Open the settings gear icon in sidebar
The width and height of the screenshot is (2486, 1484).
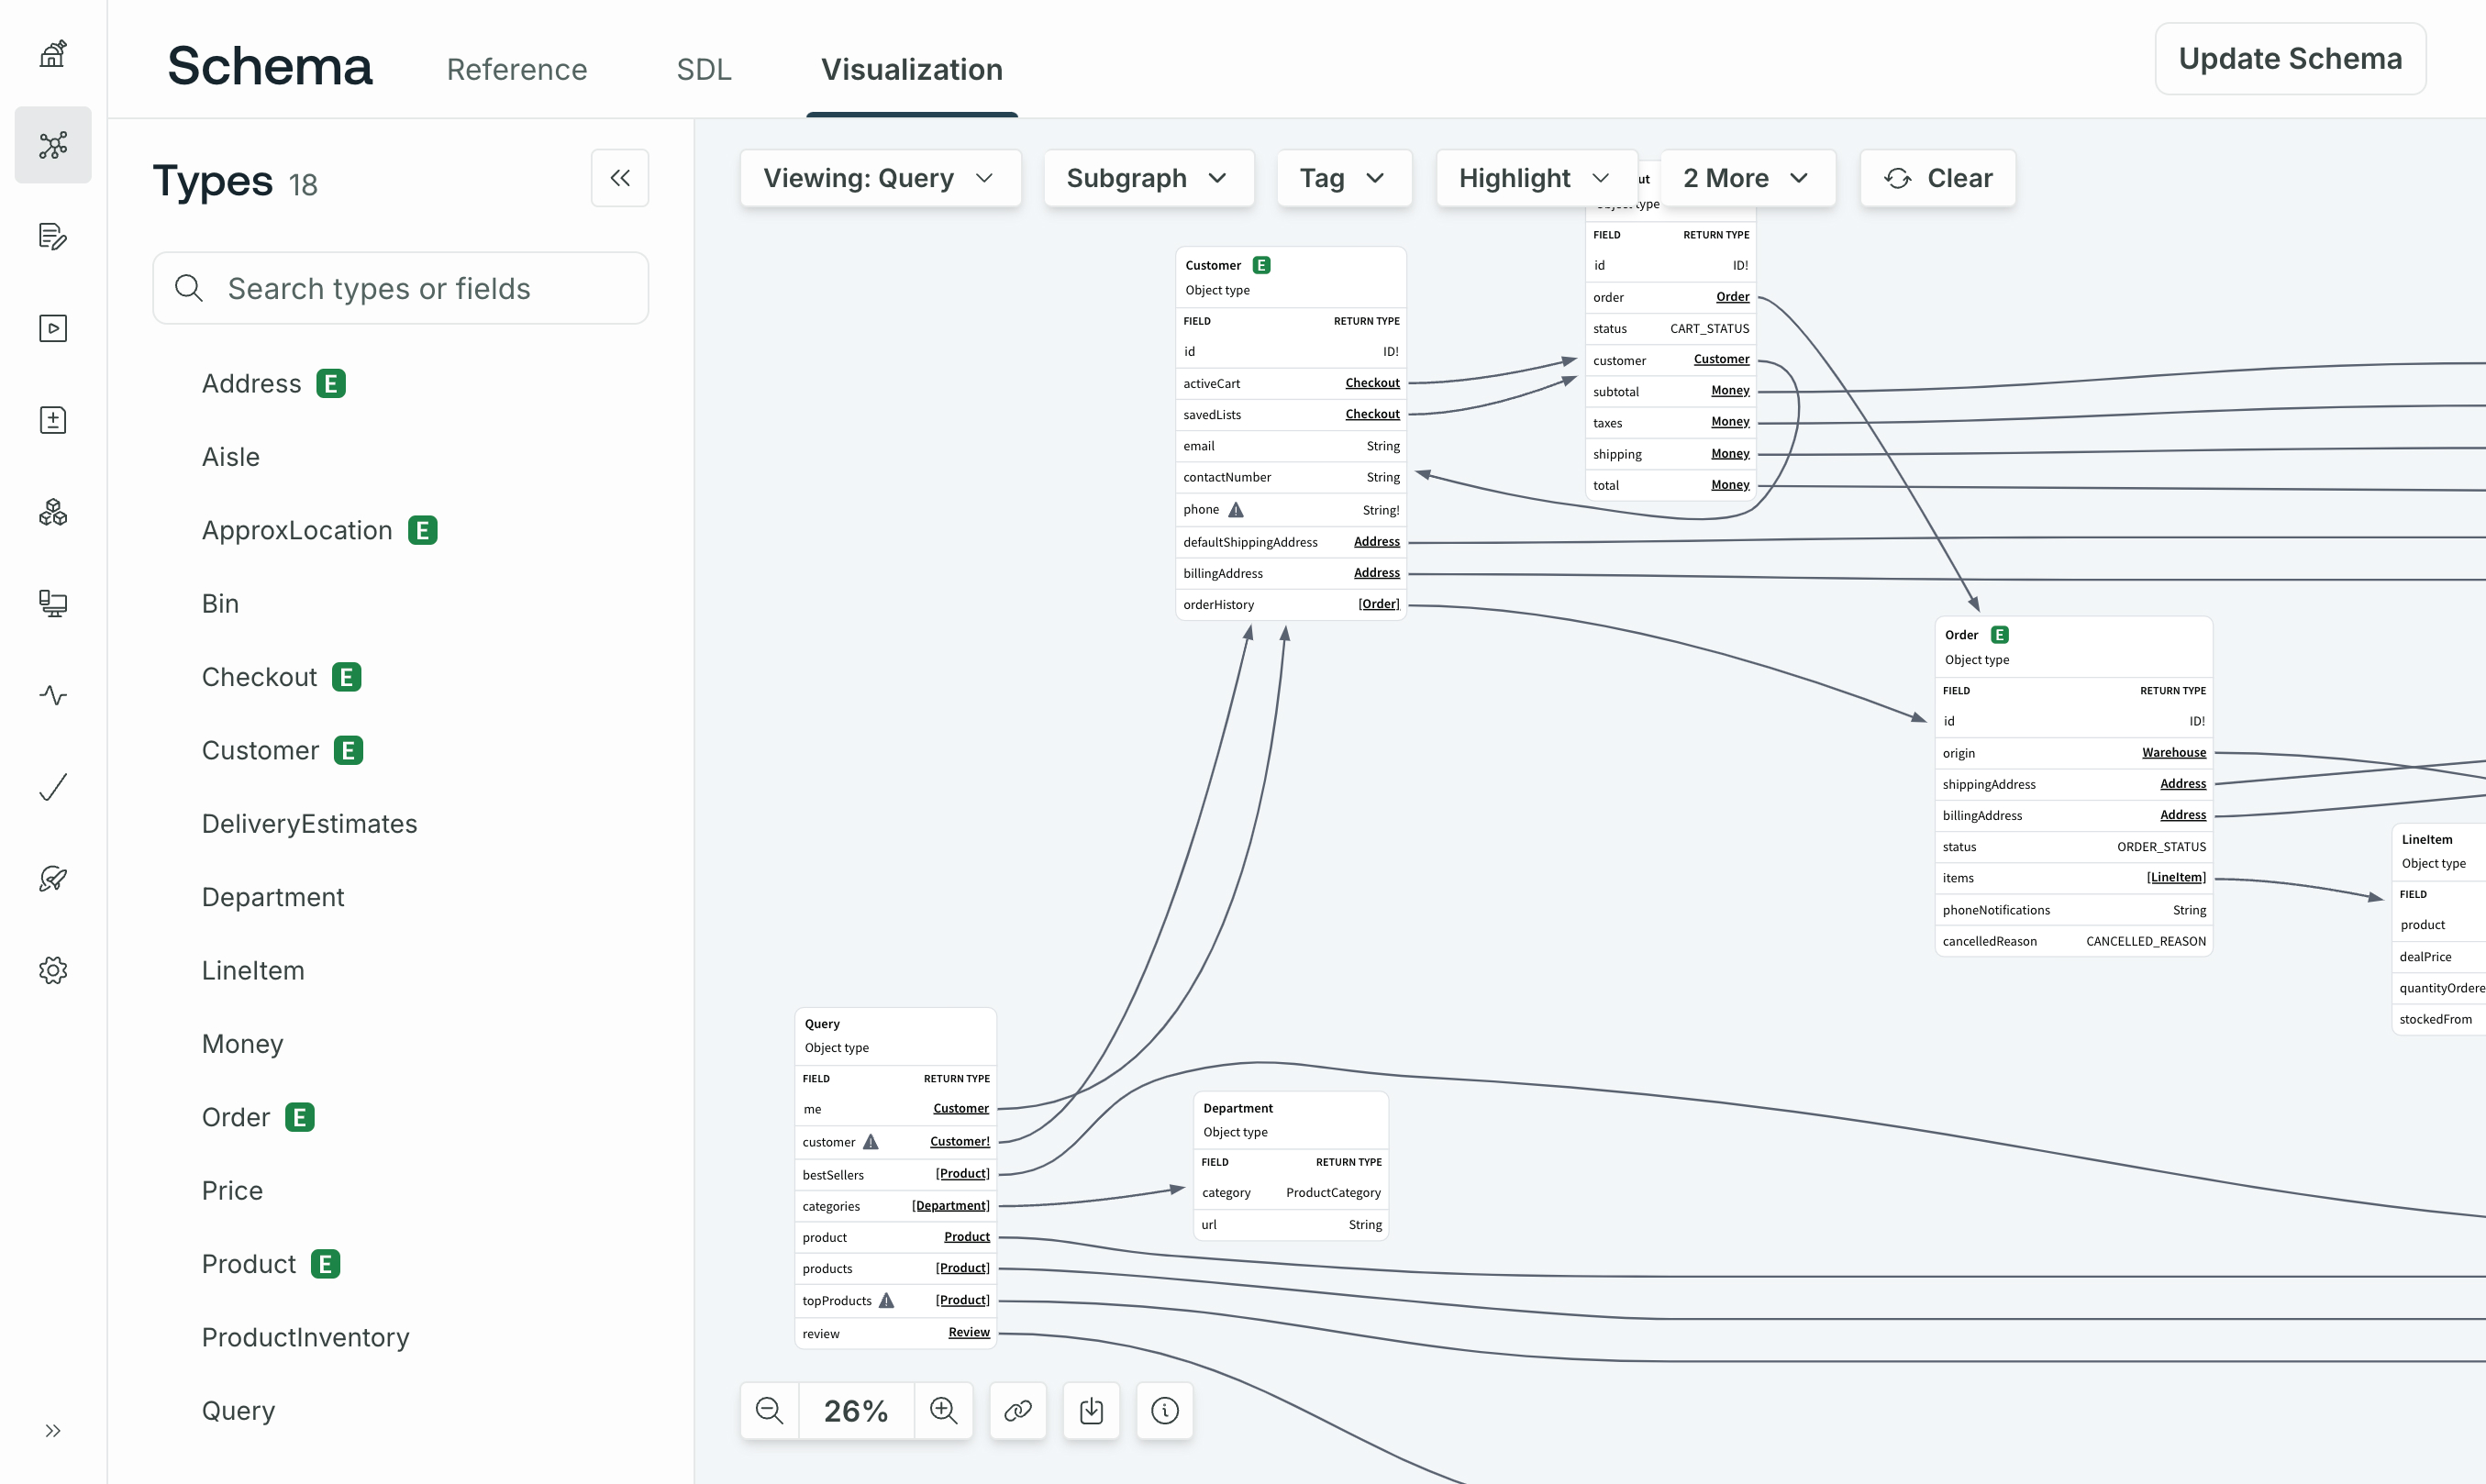click(53, 970)
